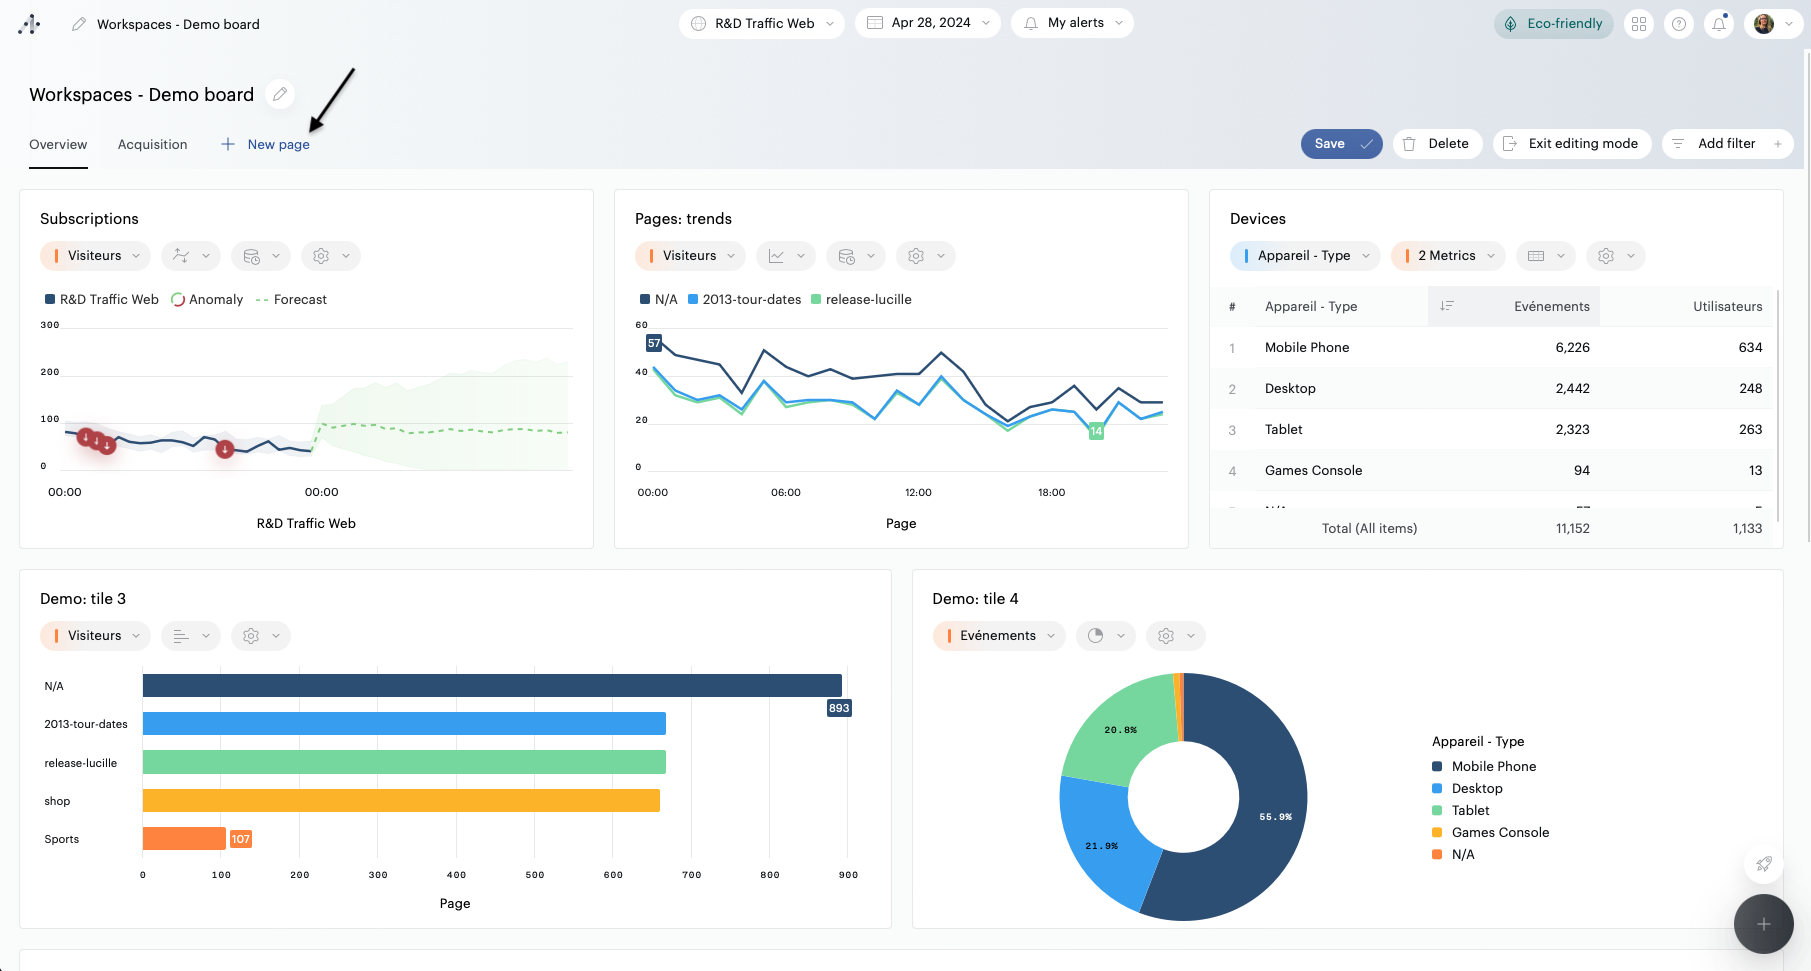
Task: Click the rocket icon button
Action: tap(1763, 864)
